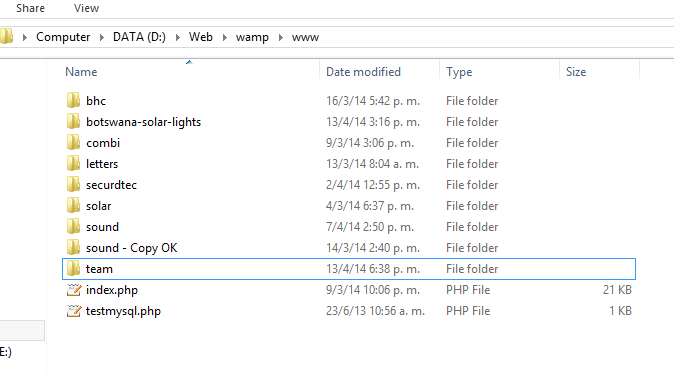This screenshot has width=674, height=374.
Task: Open the Share ribbon tab
Action: tap(31, 8)
